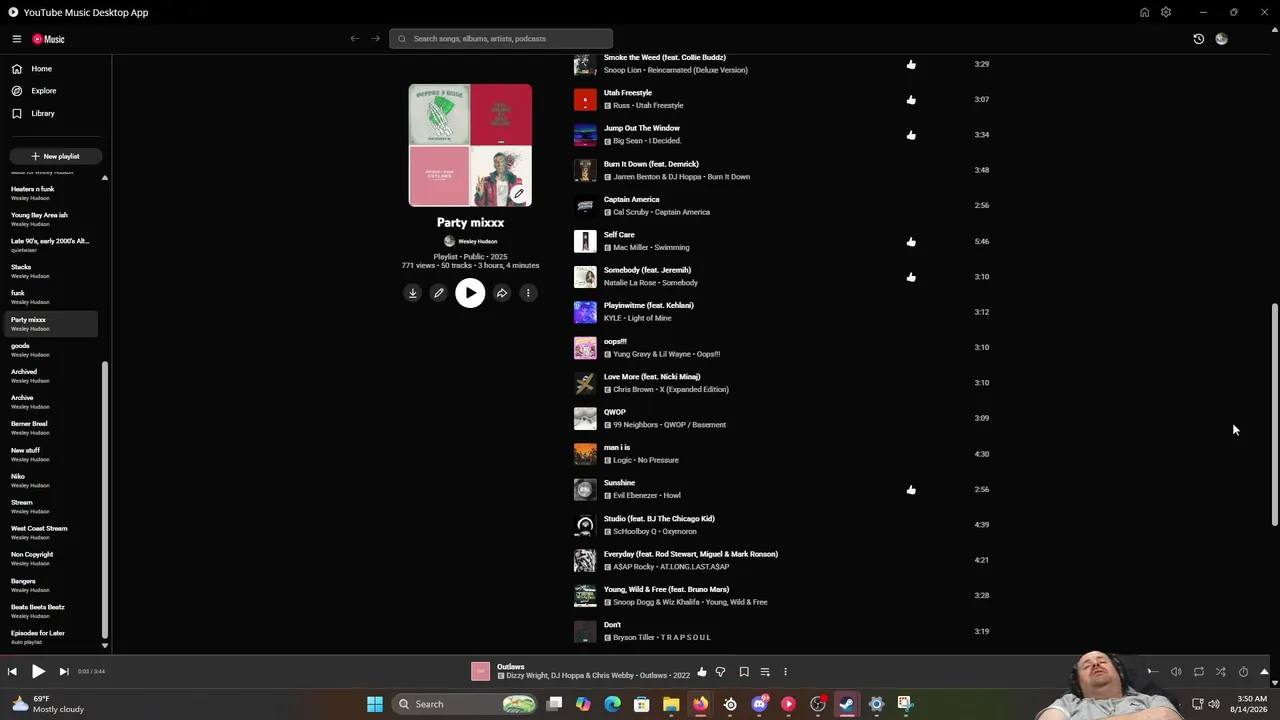
Task: Edit the playlist cover thumbnail pencil
Action: click(518, 193)
